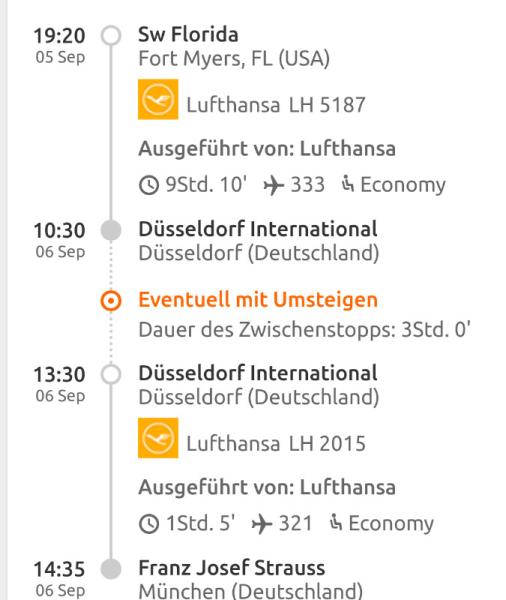Tap Dauer des Zwischenstopps 3Std. 0' text

click(305, 330)
